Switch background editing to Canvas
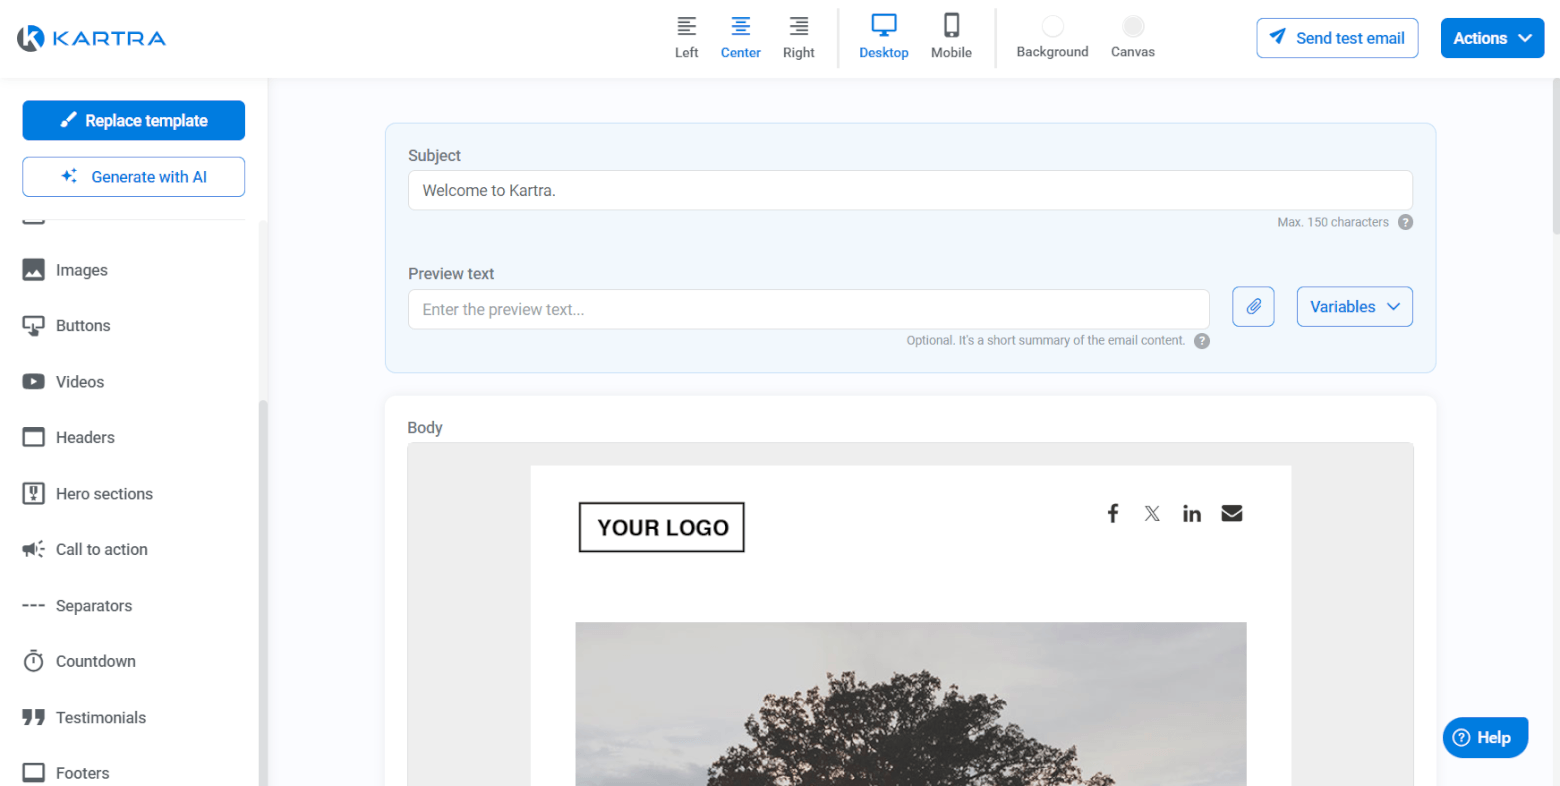Screen dimensions: 1560x786 (1132, 37)
